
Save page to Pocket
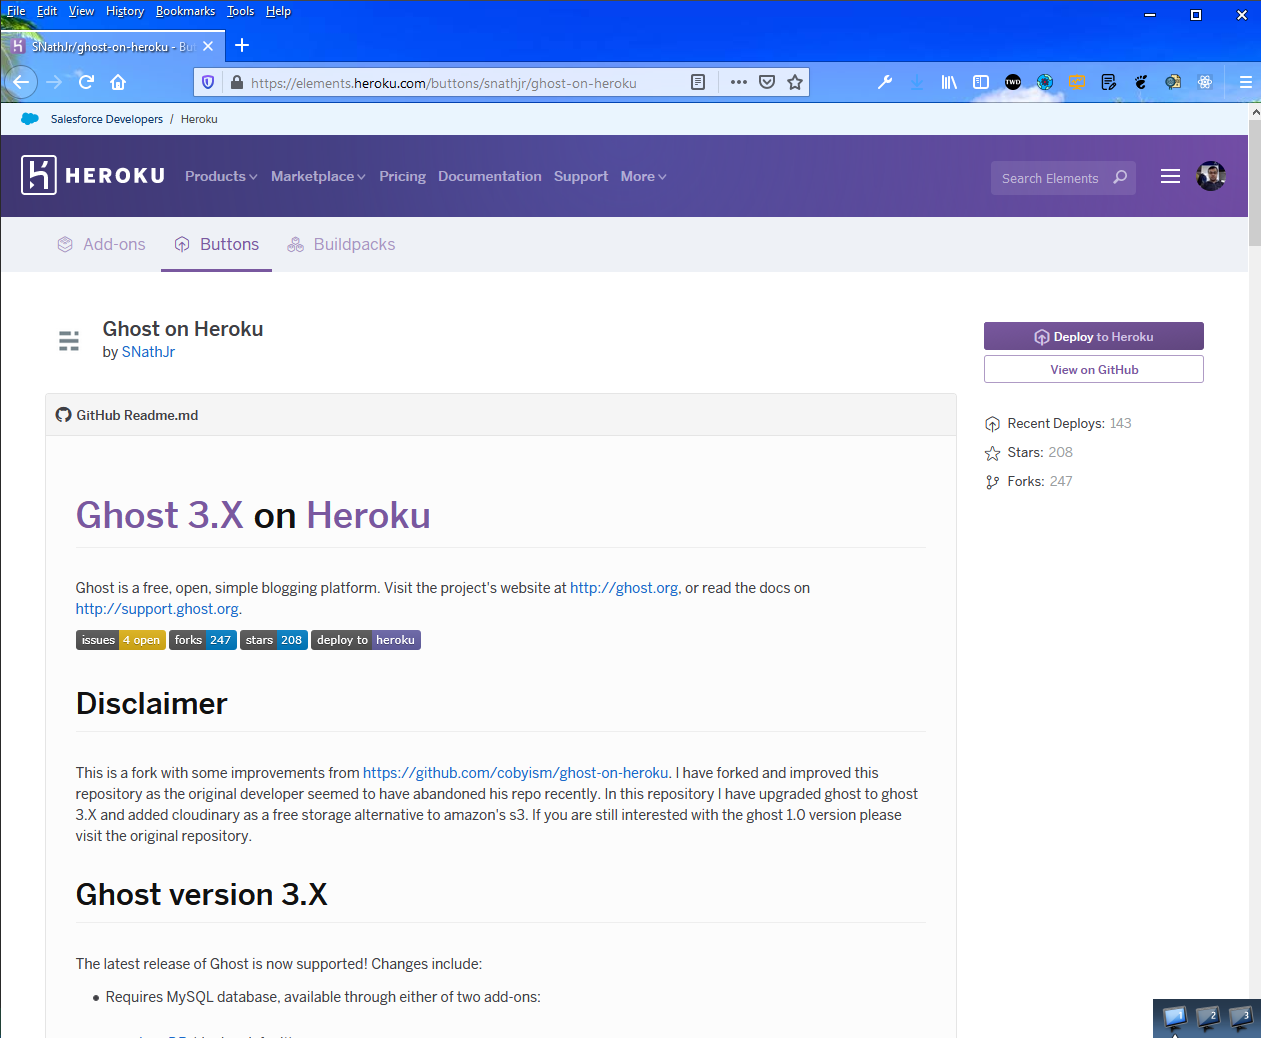767,82
